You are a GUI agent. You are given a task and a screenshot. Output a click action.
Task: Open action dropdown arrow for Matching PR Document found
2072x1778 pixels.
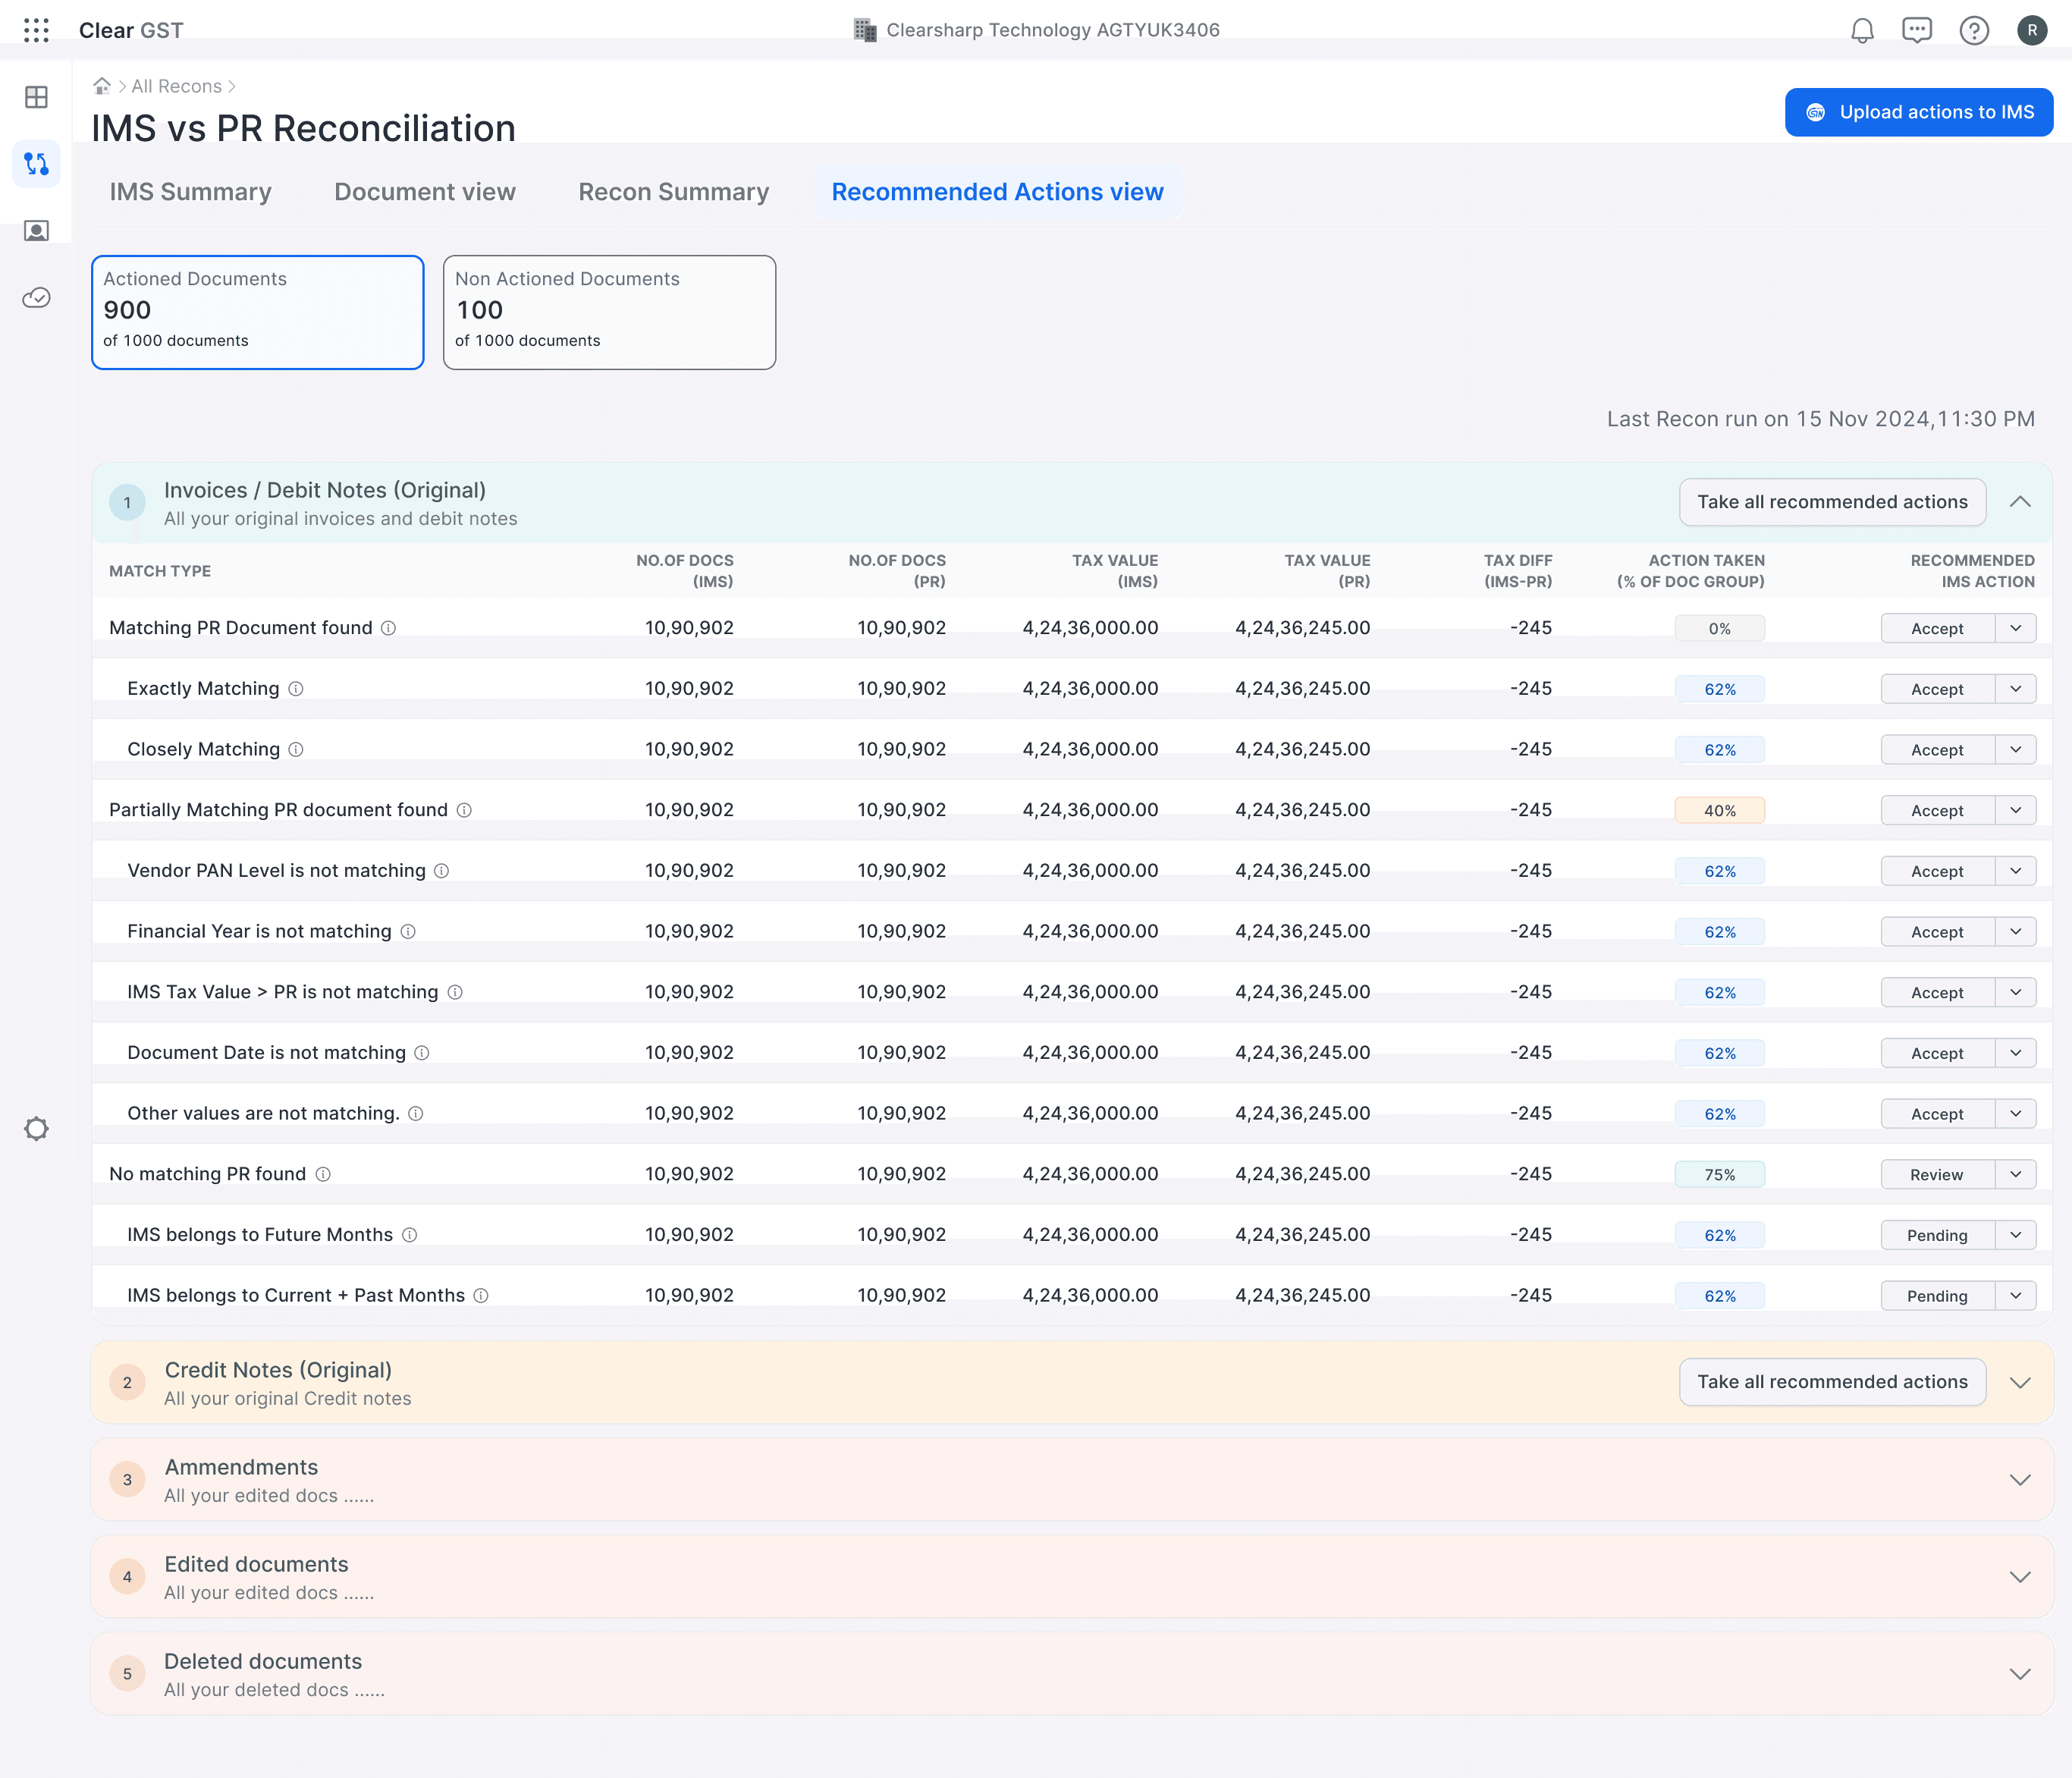coord(2016,628)
